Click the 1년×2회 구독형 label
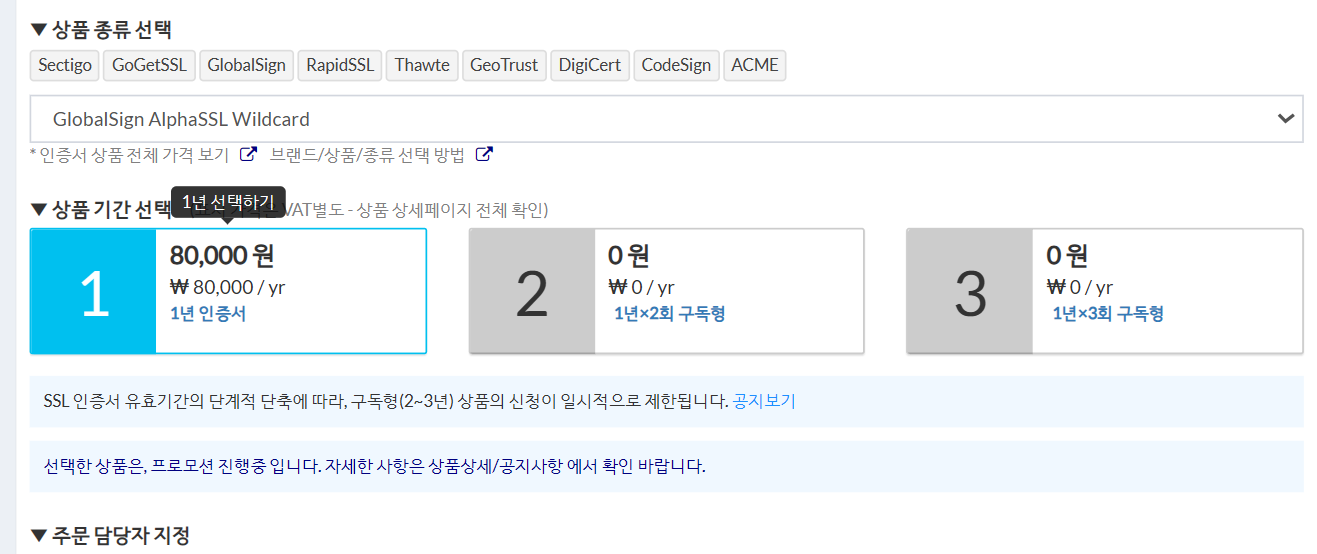 click(669, 314)
